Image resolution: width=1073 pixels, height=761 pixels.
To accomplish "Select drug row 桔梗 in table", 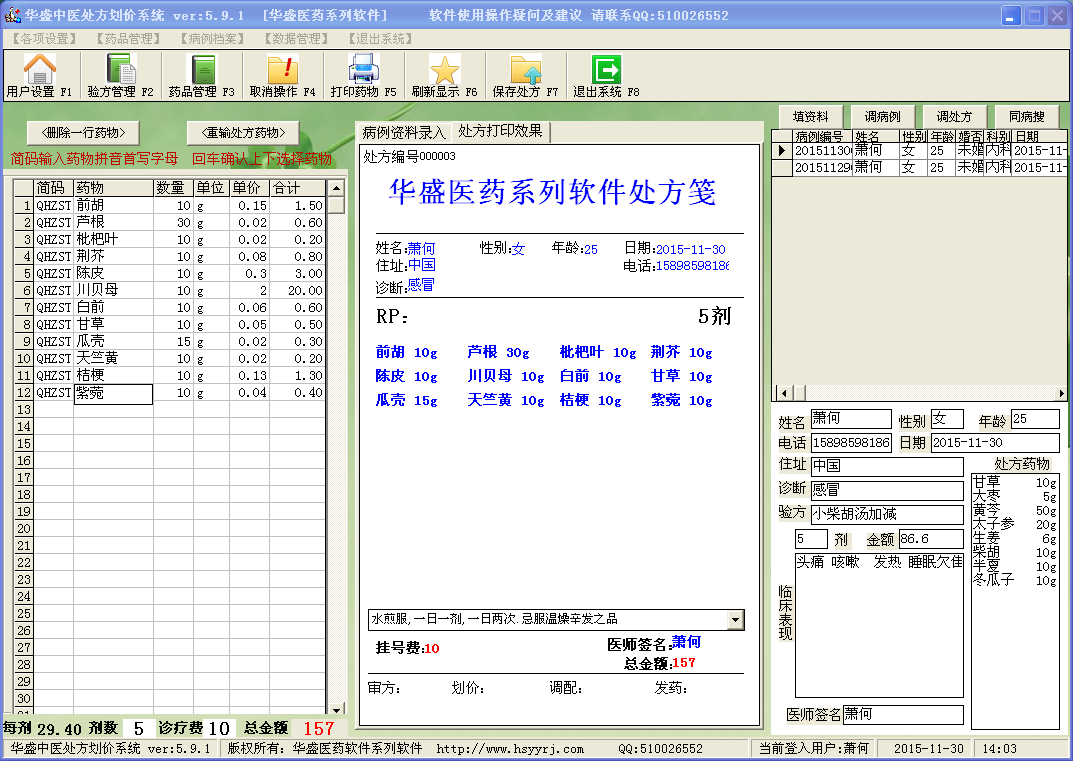I will tap(170, 376).
